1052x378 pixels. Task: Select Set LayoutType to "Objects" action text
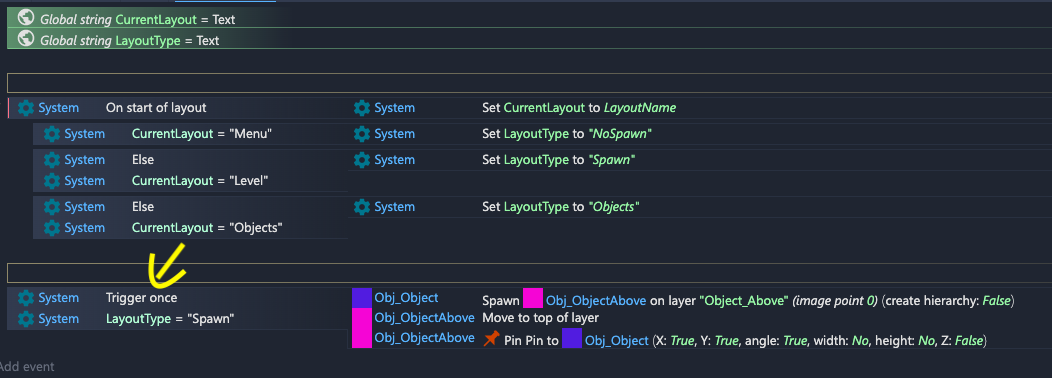click(x=561, y=207)
